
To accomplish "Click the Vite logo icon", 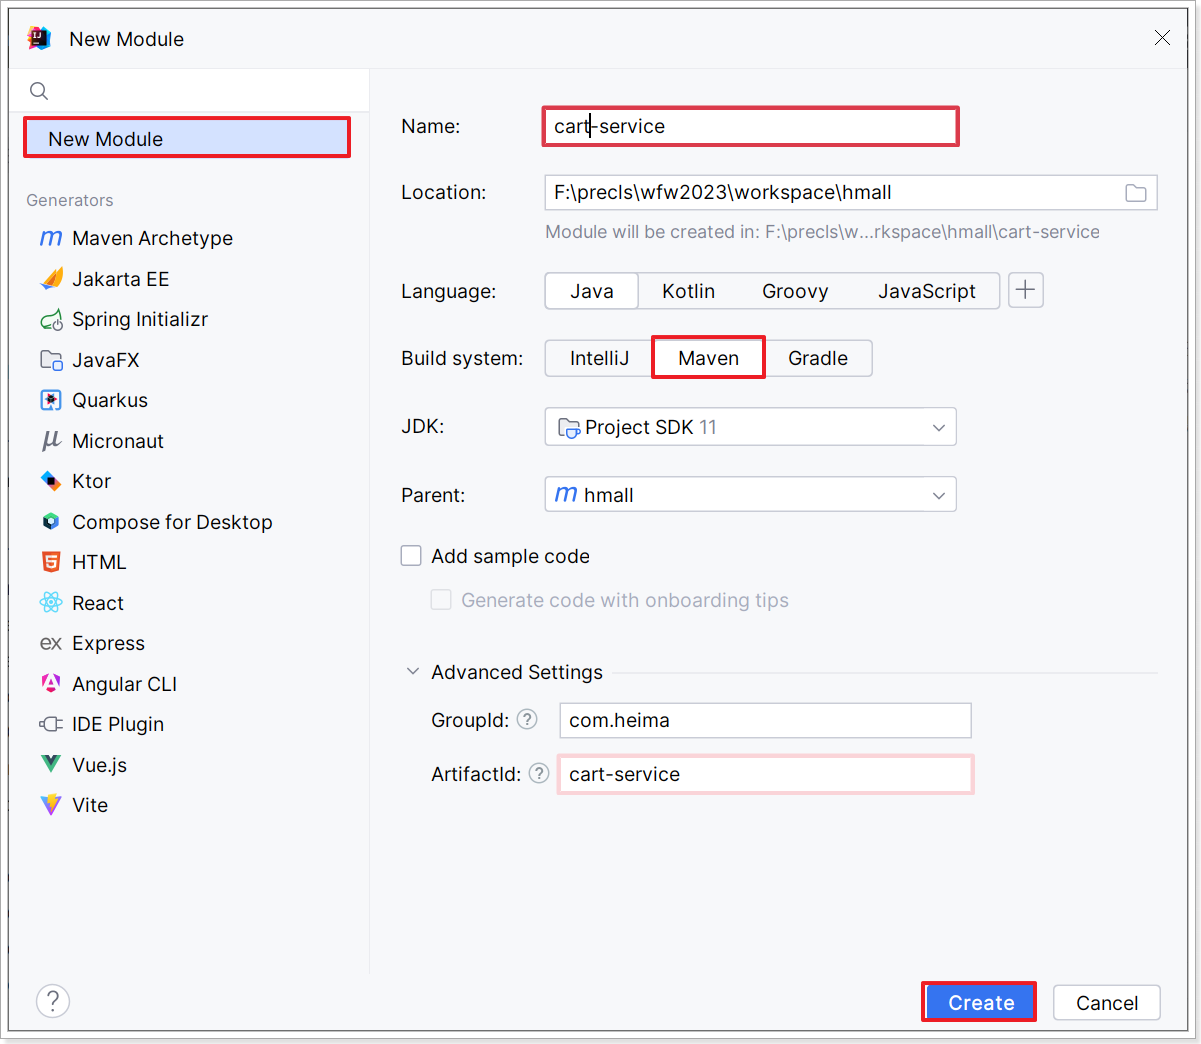I will 51,805.
